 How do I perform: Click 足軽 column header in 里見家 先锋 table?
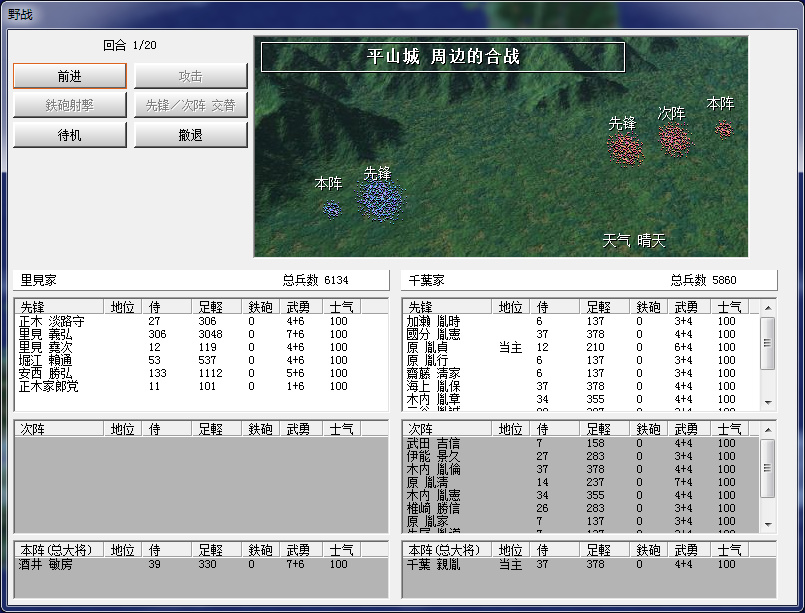[x=216, y=306]
